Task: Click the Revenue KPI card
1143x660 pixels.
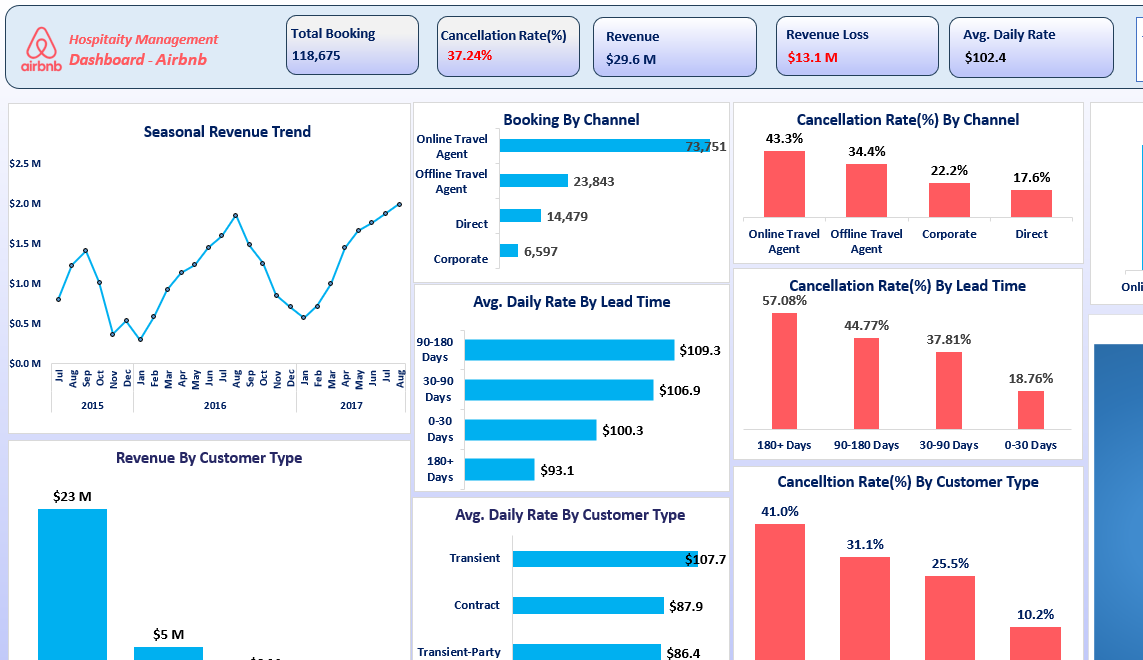Action: (x=674, y=47)
